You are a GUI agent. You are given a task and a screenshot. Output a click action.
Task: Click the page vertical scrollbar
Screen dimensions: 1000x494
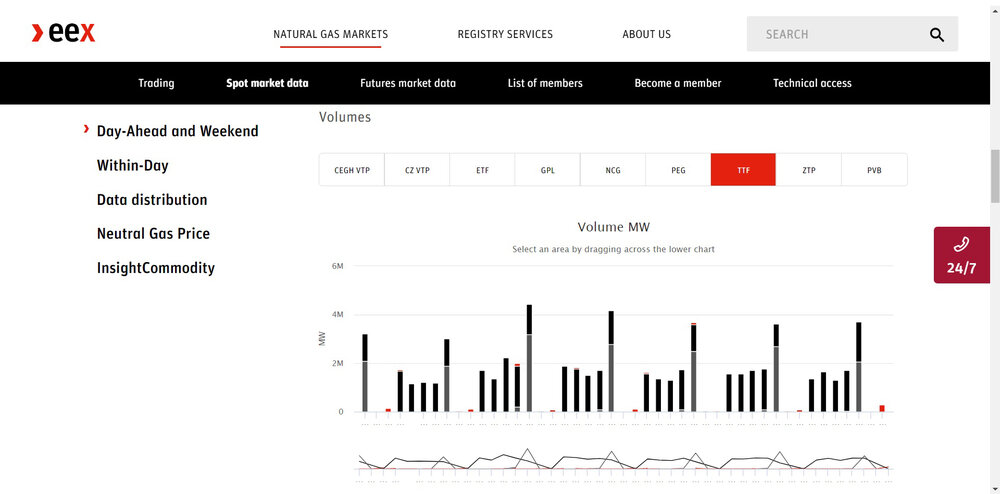click(x=993, y=176)
